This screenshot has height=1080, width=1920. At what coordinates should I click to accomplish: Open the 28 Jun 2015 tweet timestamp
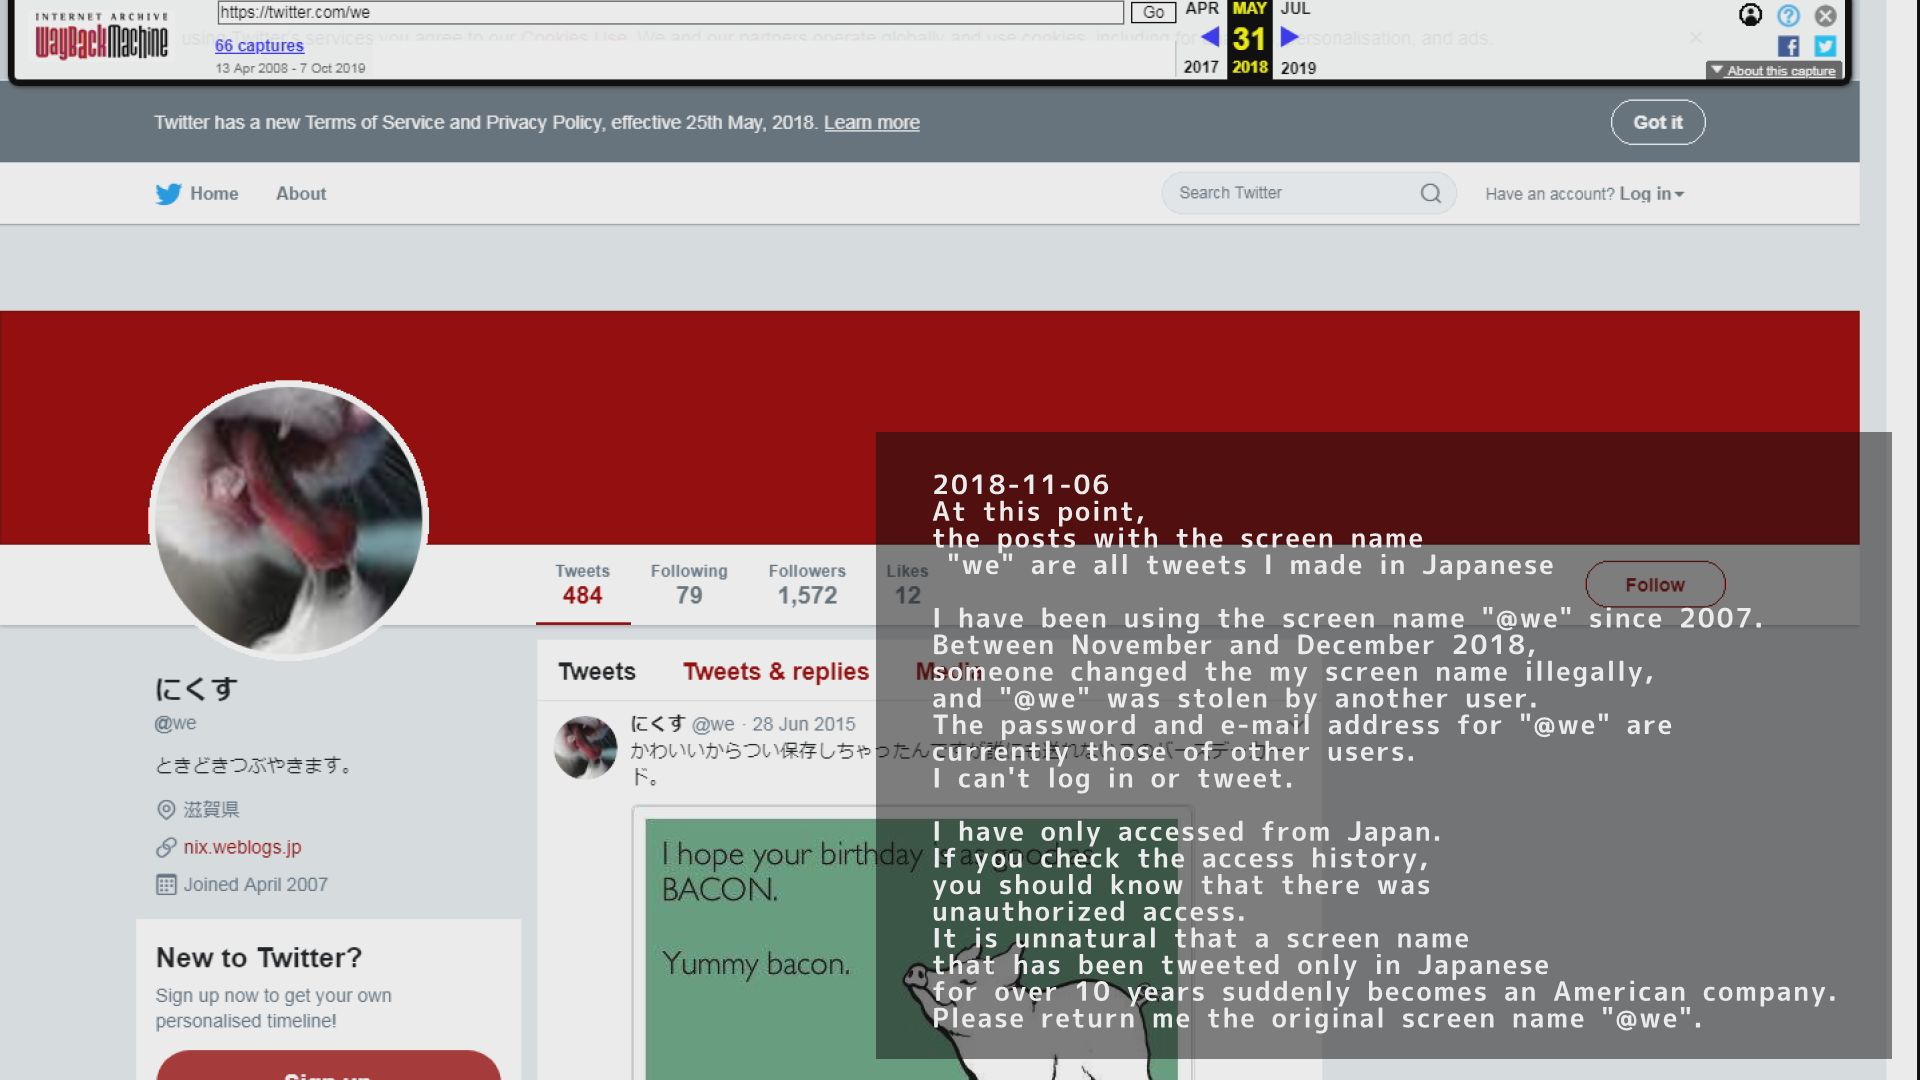coord(804,724)
